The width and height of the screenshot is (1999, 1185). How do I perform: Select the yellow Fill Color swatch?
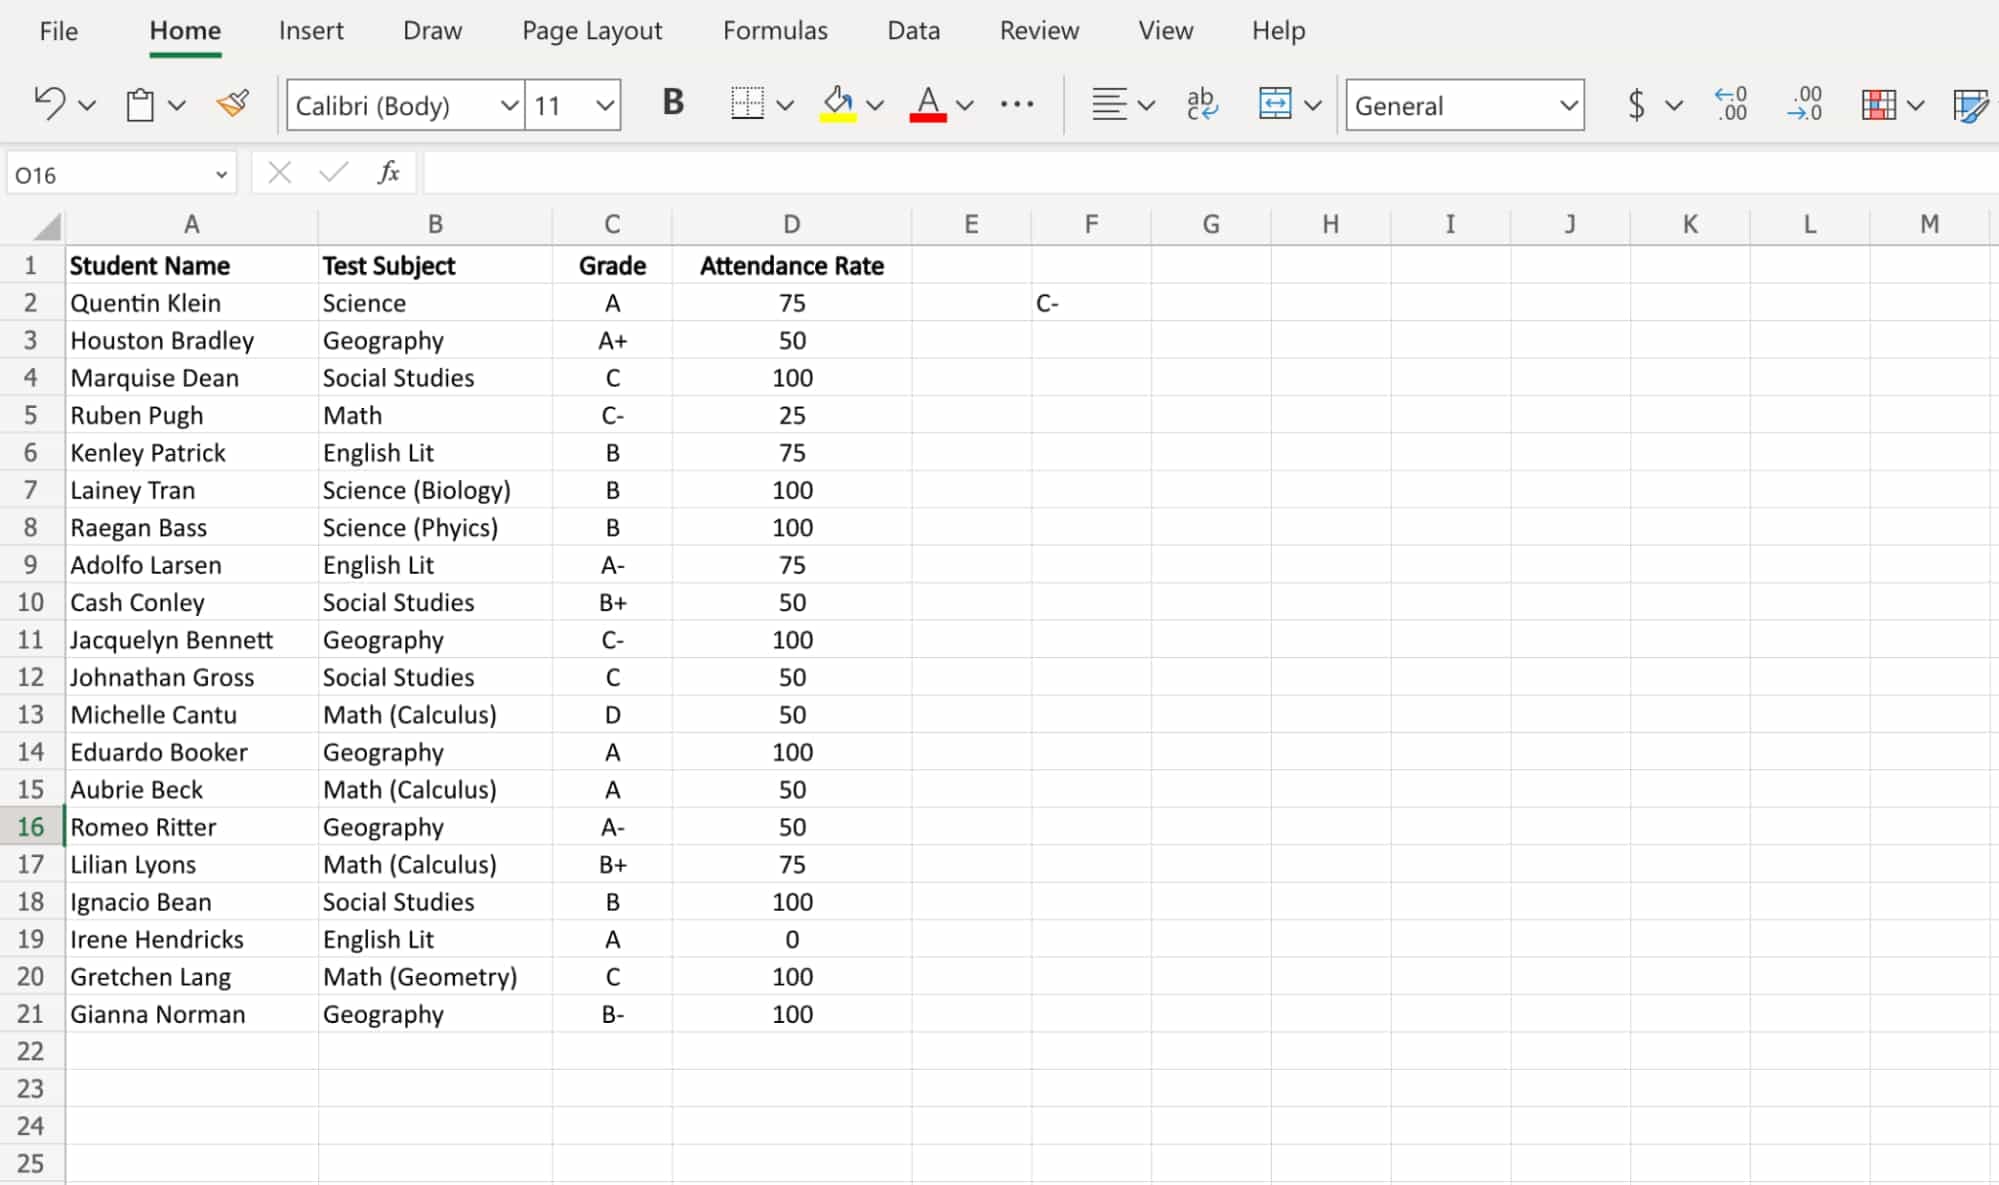(x=840, y=117)
